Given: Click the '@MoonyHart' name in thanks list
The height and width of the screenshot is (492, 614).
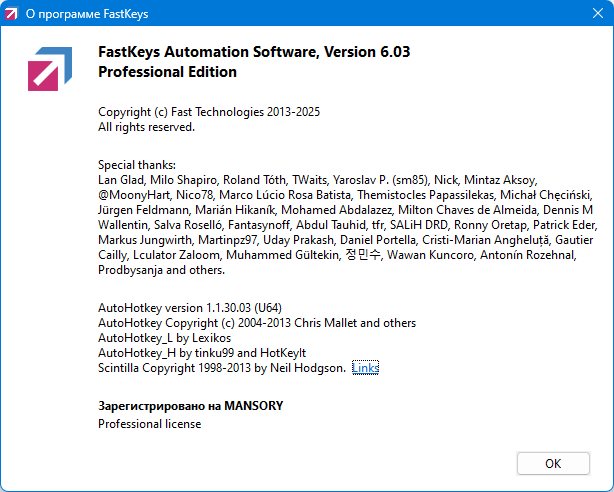Looking at the screenshot, I should 134,195.
